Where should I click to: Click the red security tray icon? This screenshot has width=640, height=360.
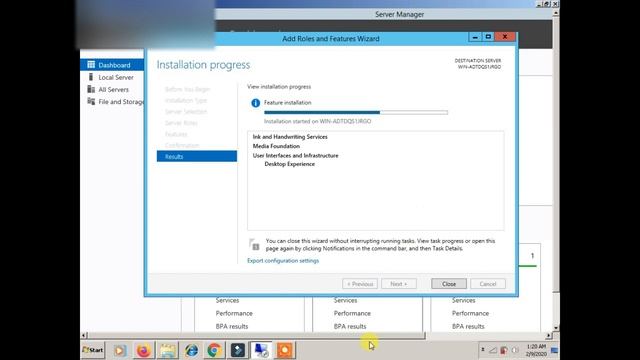[x=504, y=350]
